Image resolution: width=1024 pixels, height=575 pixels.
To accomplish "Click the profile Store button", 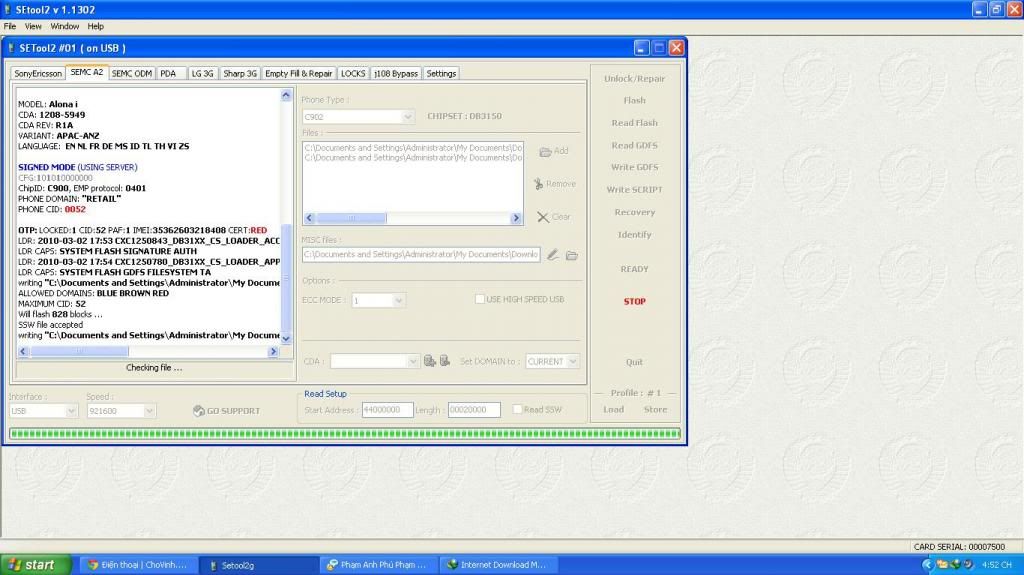I will click(x=656, y=410).
